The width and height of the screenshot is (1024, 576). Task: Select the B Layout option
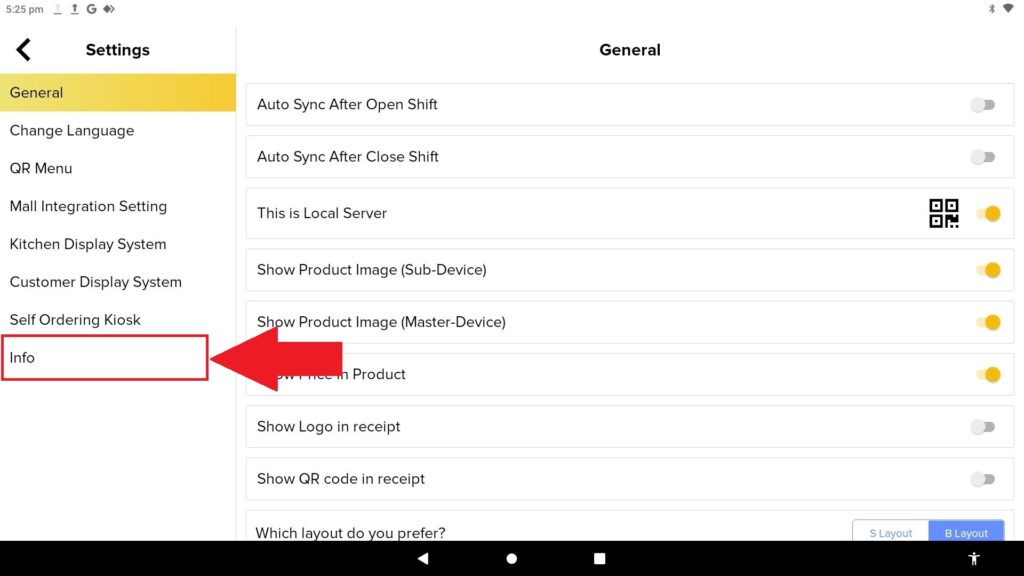pos(967,532)
